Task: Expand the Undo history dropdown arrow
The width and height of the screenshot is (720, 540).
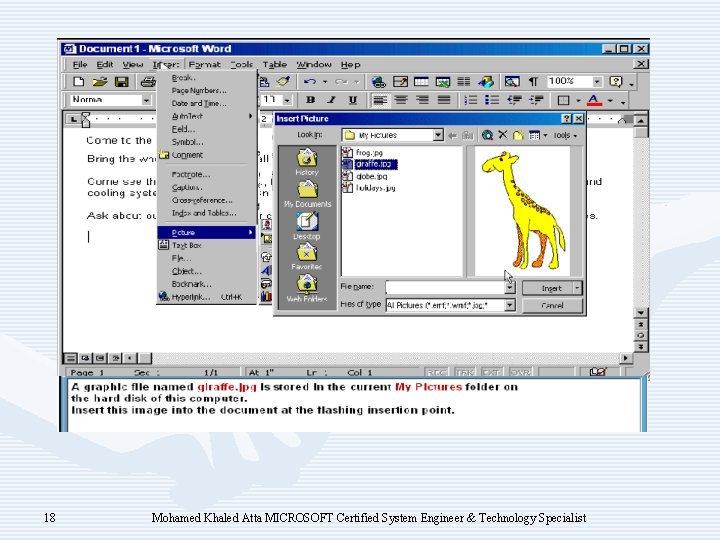Action: (x=325, y=82)
